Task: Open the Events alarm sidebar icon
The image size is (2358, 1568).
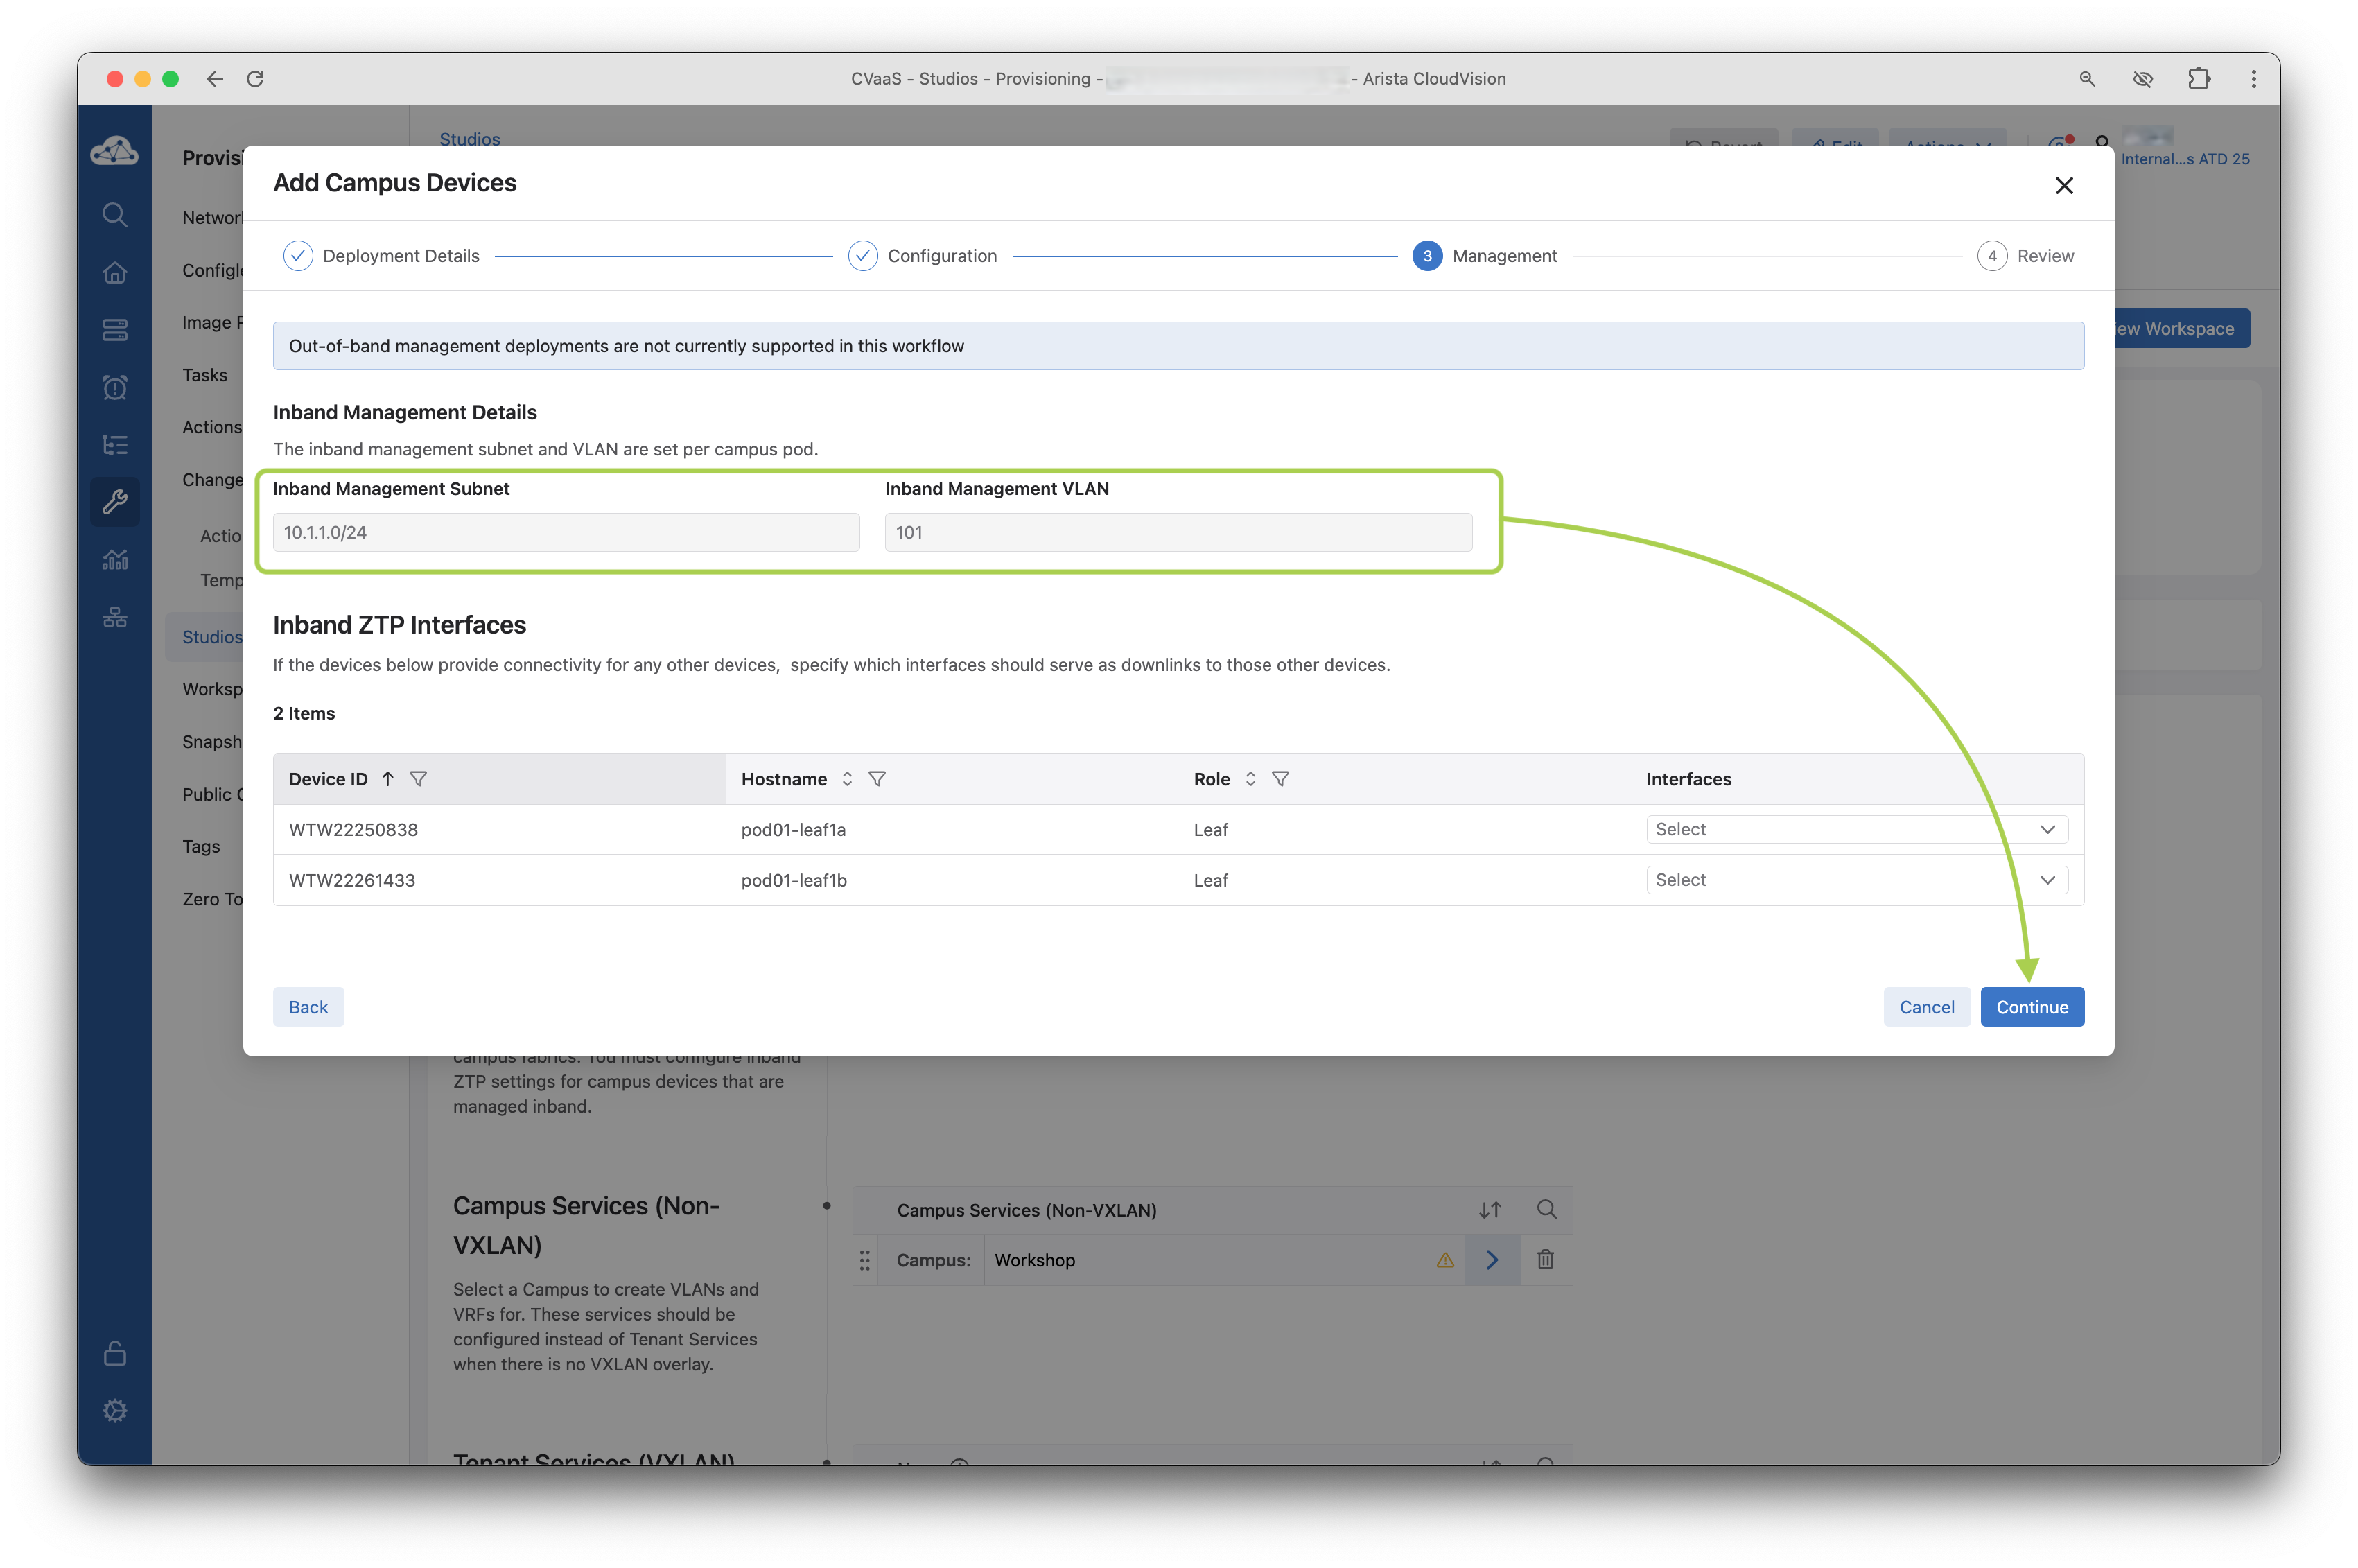Action: (x=115, y=387)
